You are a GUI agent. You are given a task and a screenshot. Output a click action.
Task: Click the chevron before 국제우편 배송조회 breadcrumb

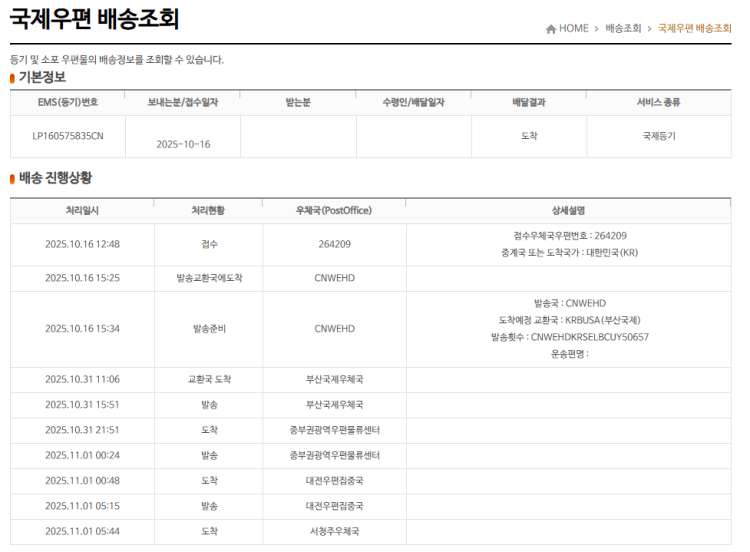pos(649,29)
